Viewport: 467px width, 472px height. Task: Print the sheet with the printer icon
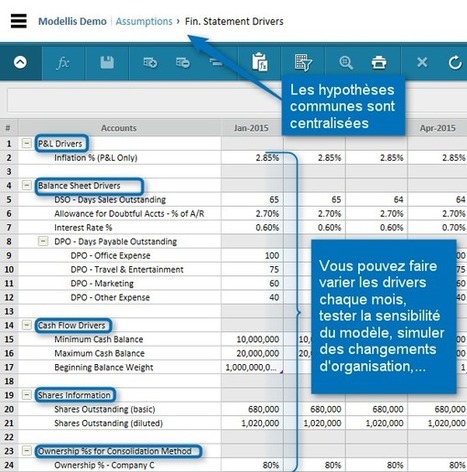click(379, 63)
